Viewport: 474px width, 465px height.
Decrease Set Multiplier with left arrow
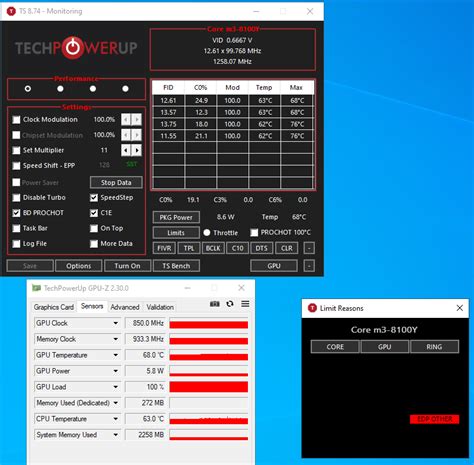pos(126,150)
